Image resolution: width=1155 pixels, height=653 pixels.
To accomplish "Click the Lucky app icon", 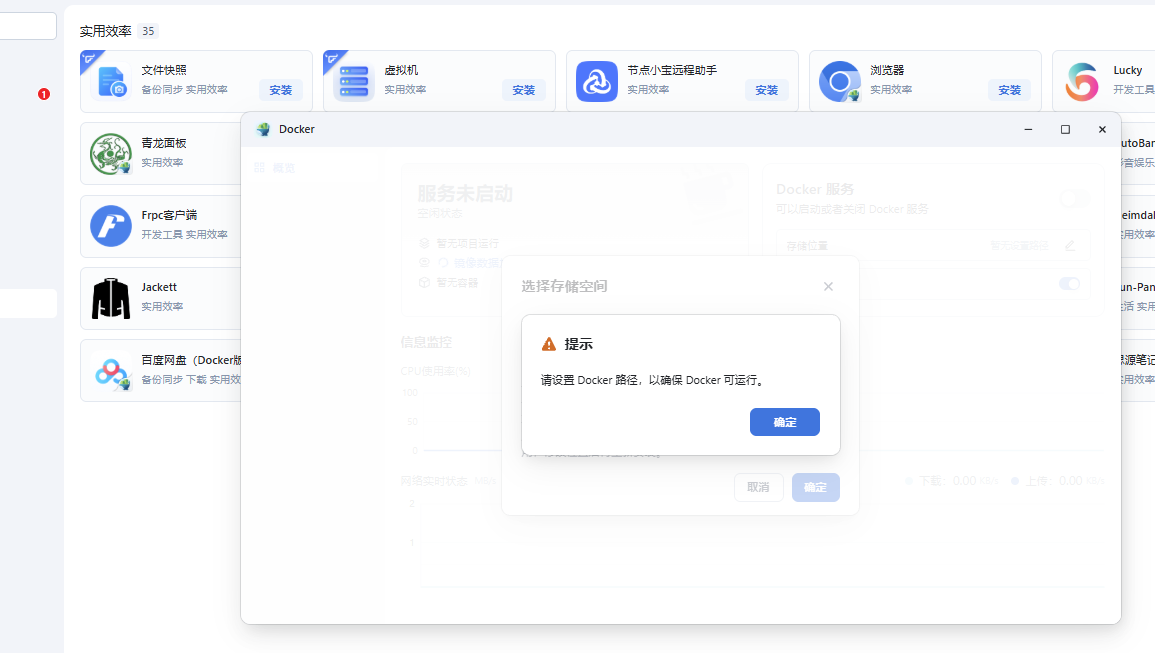I will (1082, 82).
